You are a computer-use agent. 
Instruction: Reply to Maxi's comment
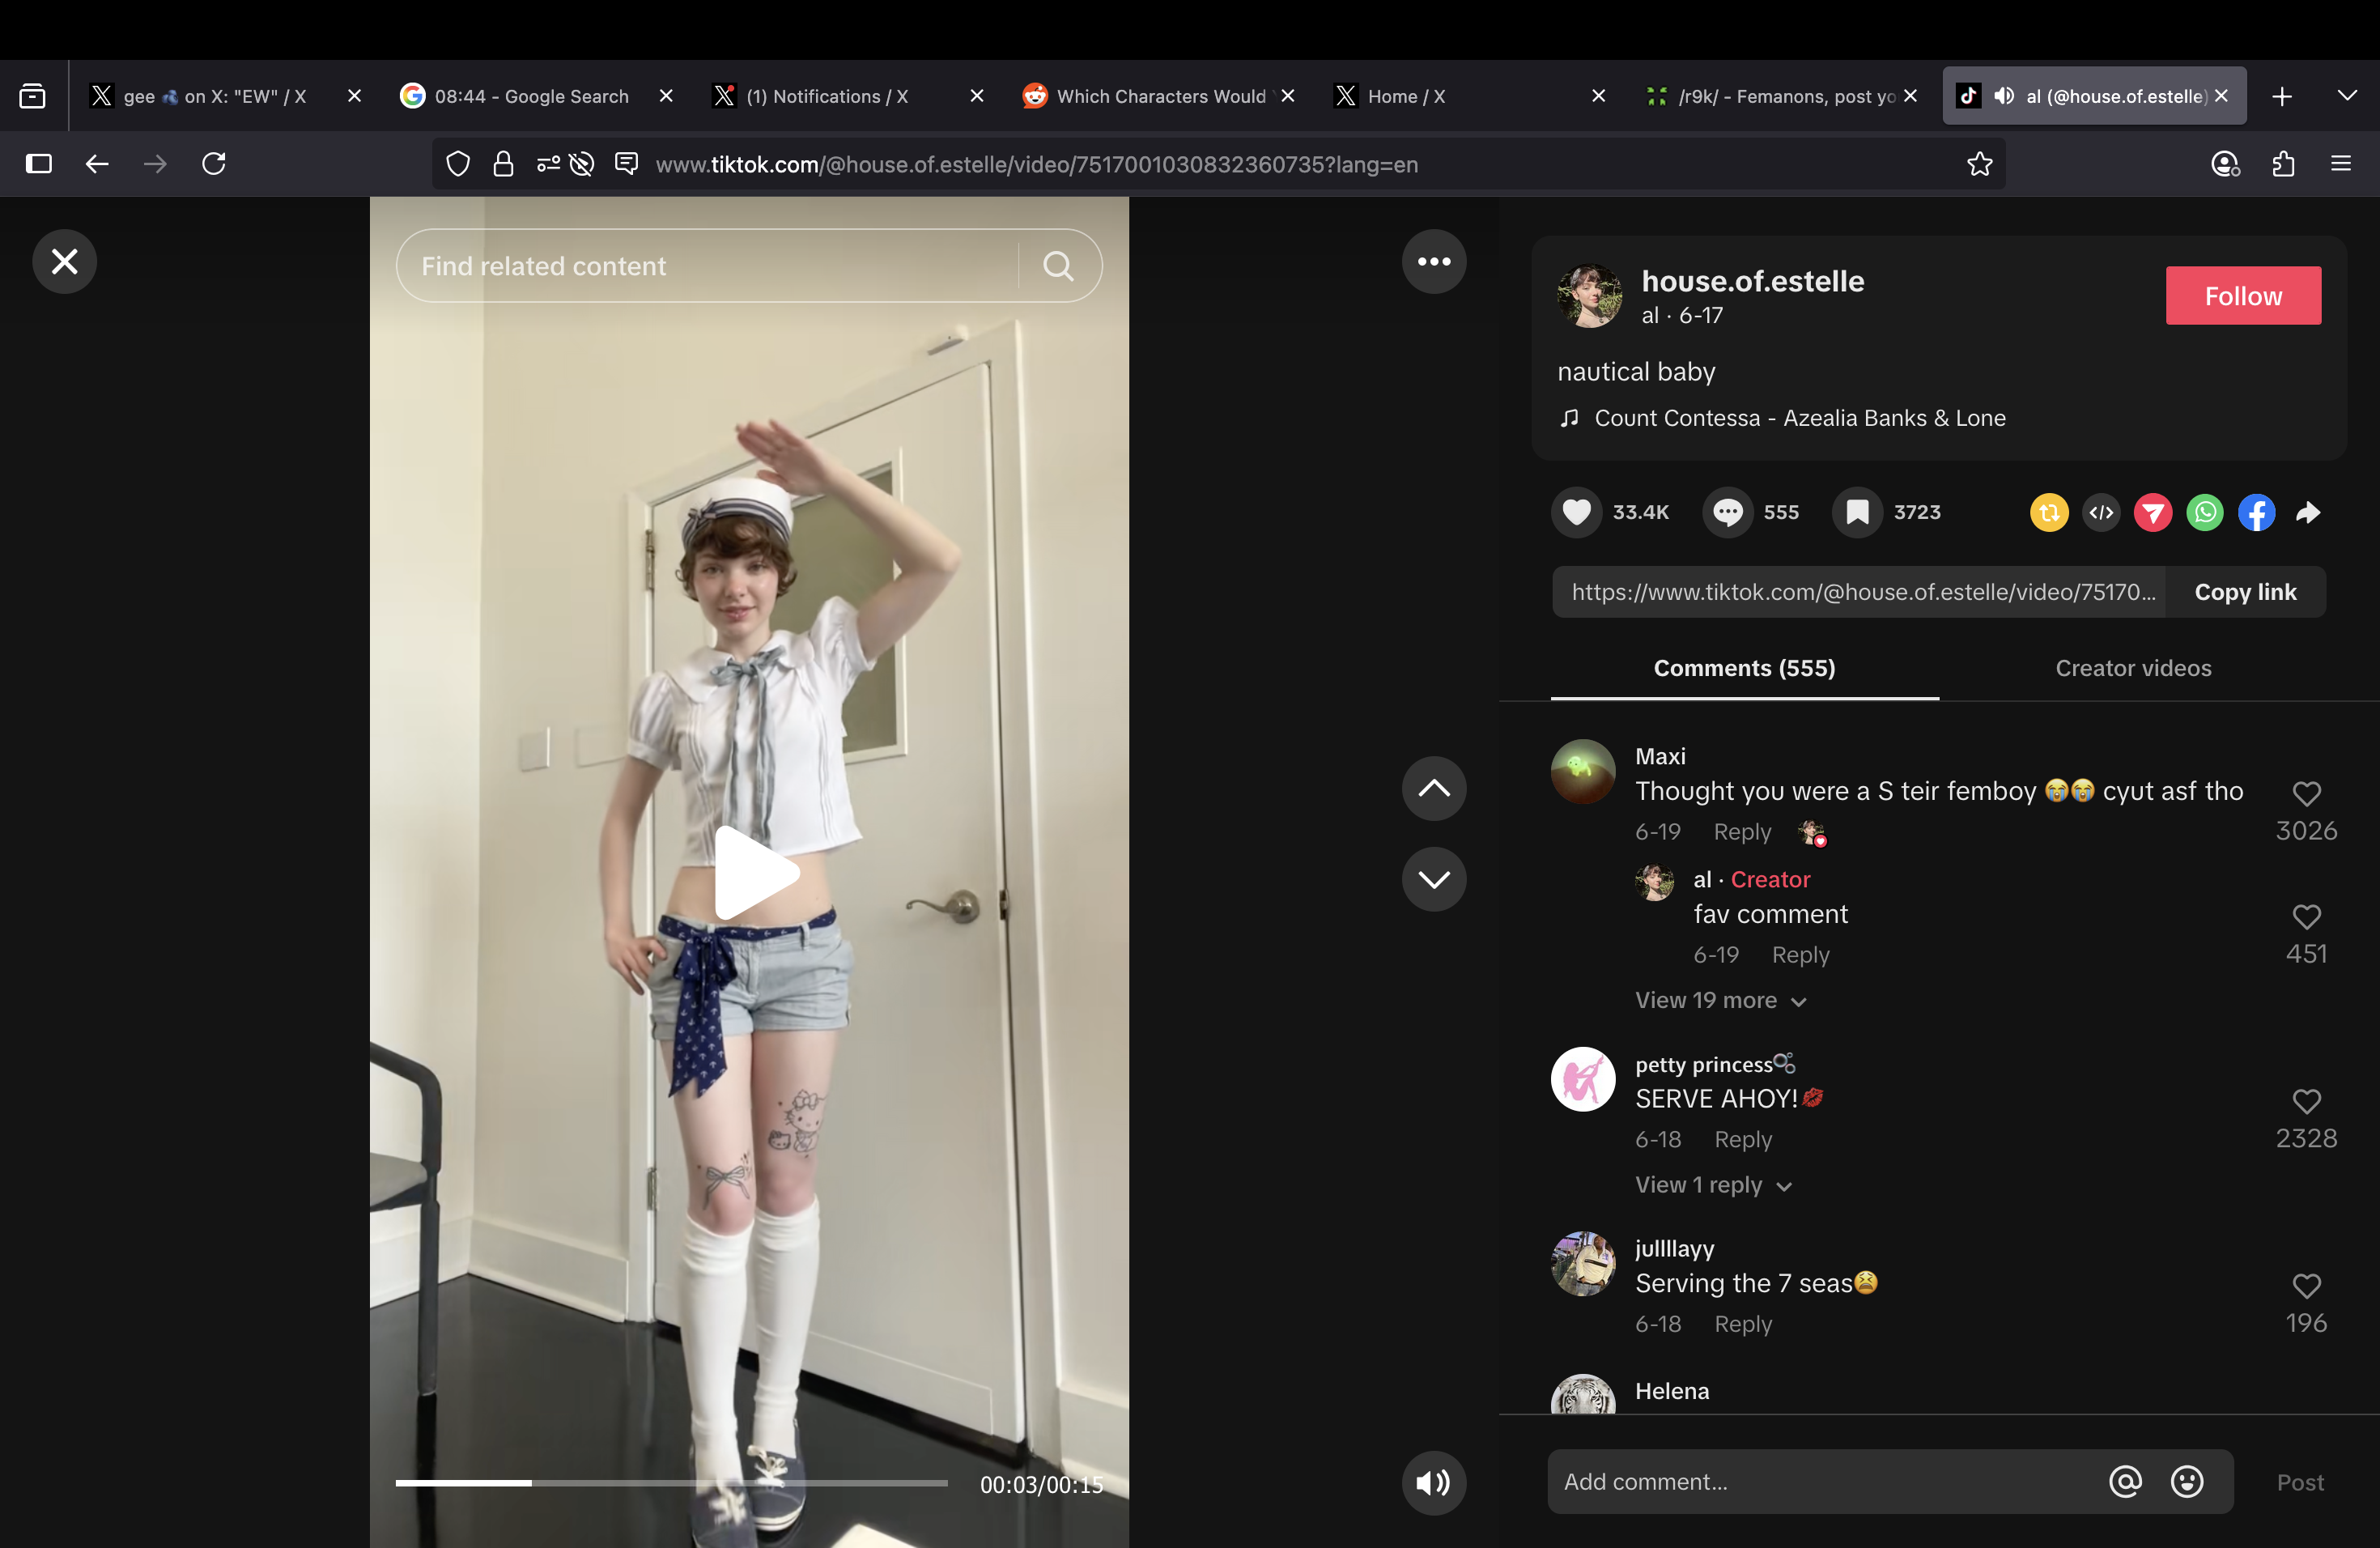(1742, 832)
